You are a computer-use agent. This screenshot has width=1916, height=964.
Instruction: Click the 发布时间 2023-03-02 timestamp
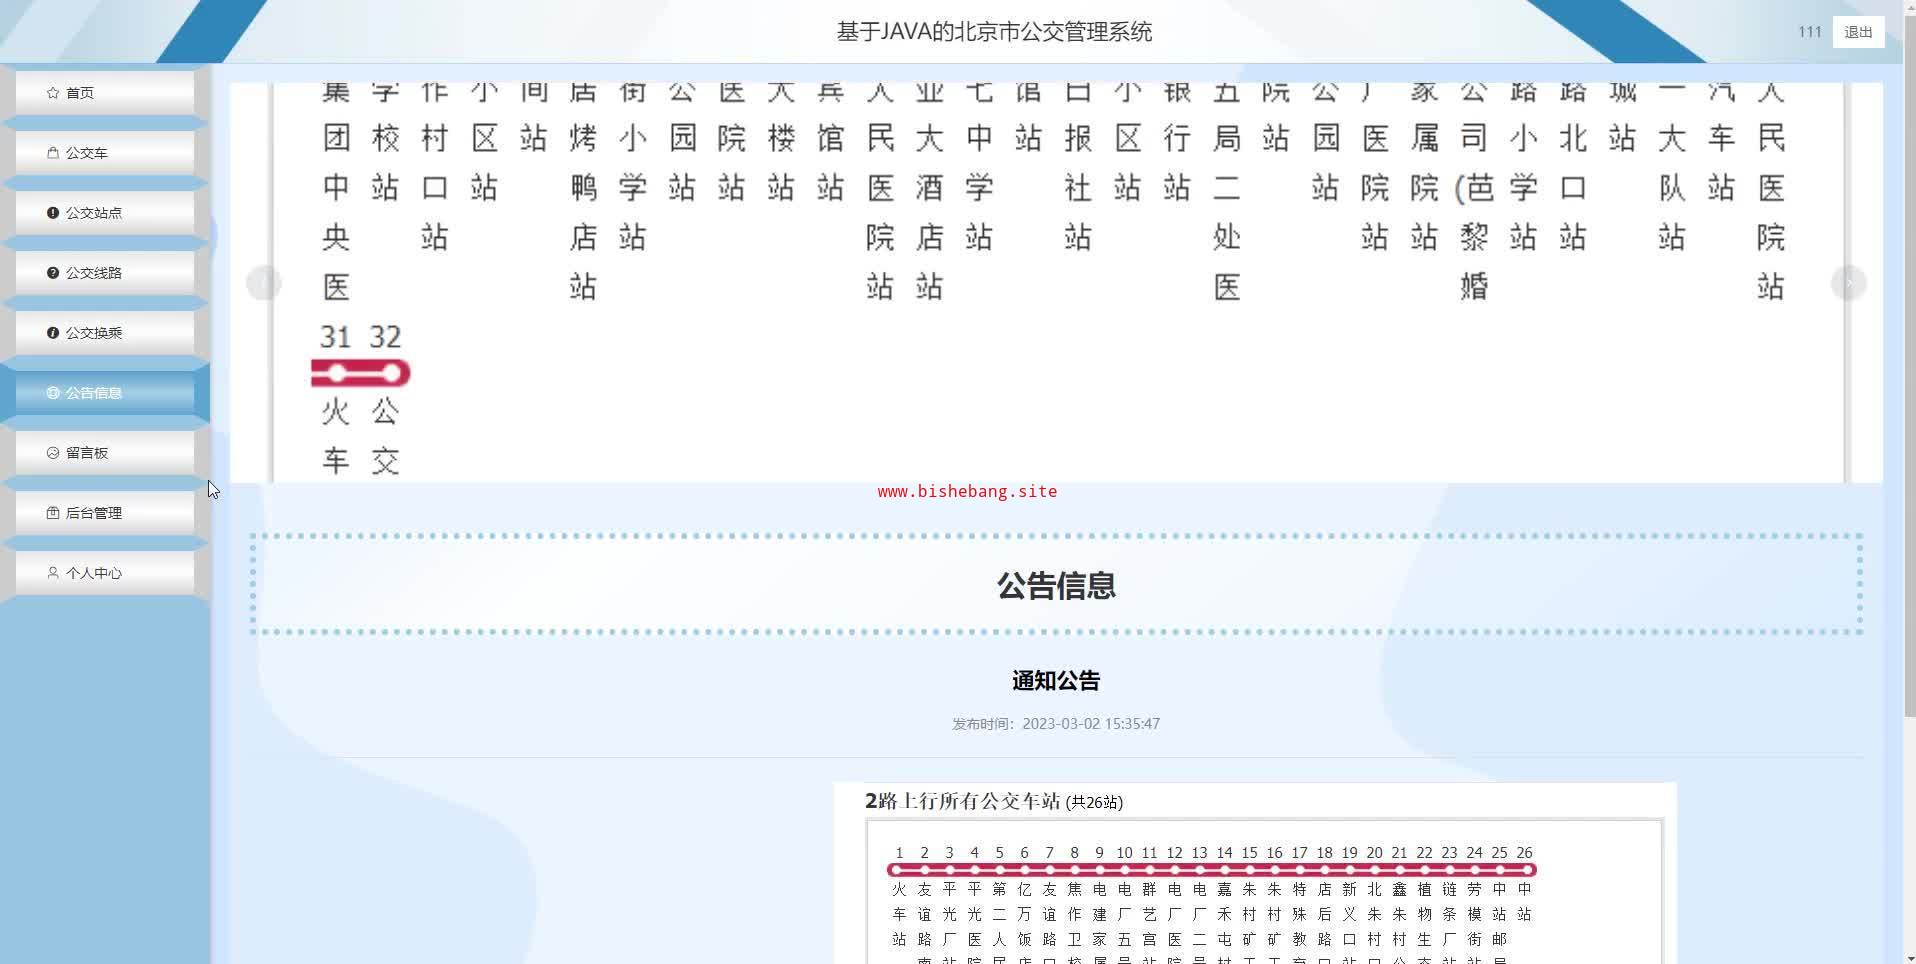(x=1056, y=724)
